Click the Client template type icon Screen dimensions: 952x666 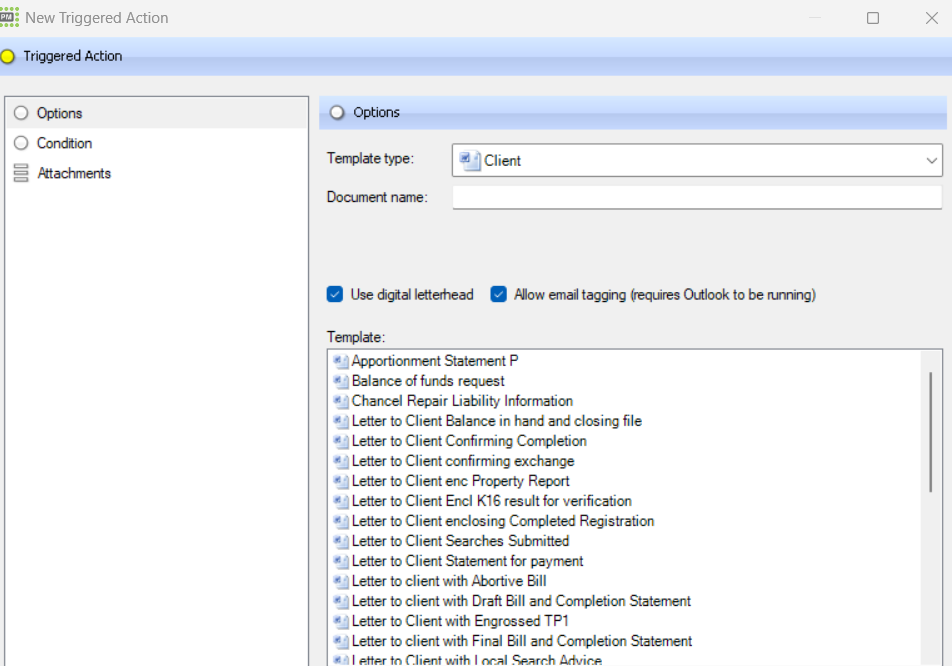click(x=469, y=160)
